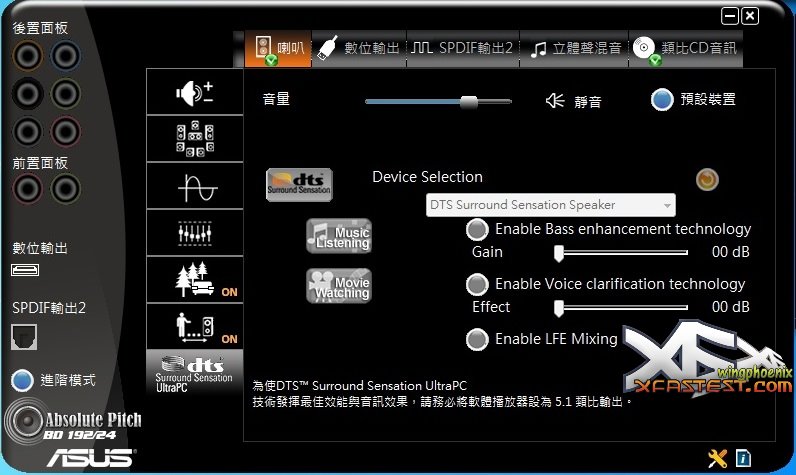Mute audio with 靜音 speaker icon
Viewport: 796px width, 475px height.
pyautogui.click(x=555, y=100)
